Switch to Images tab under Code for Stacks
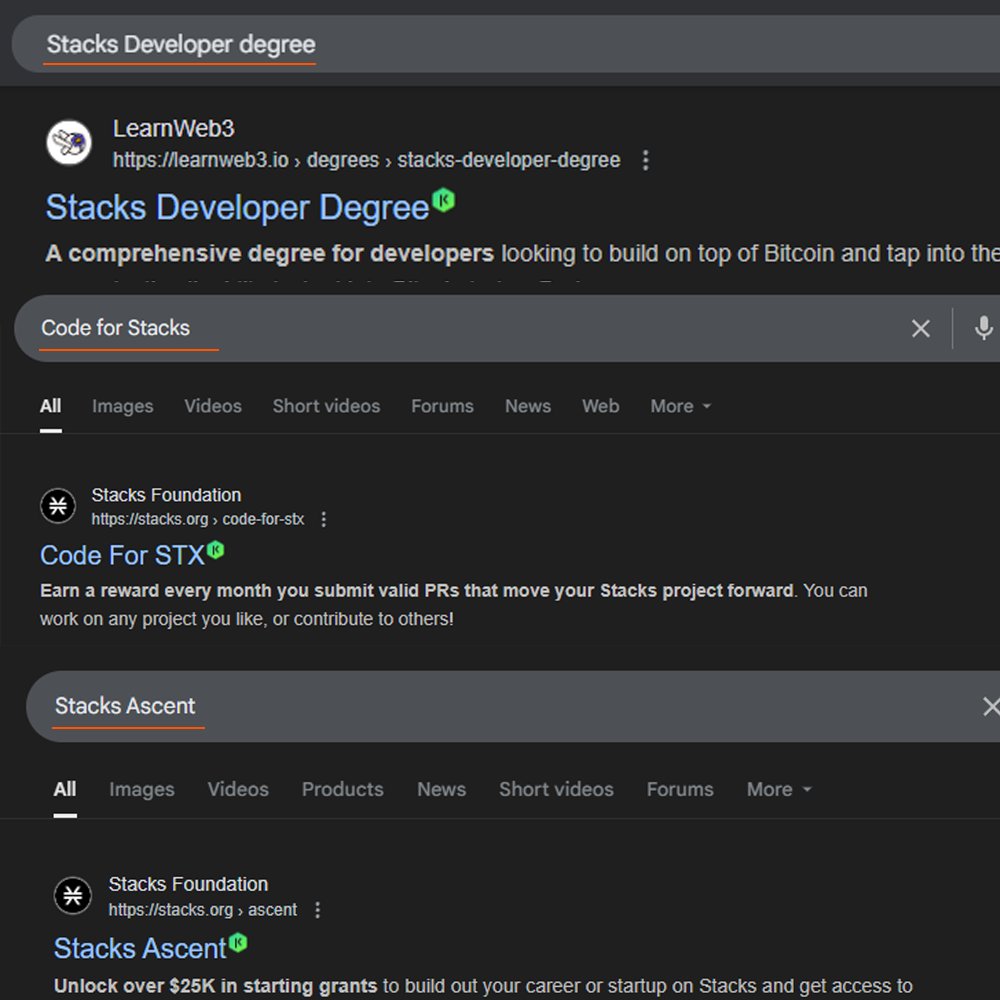1000x1000 pixels. pyautogui.click(x=122, y=406)
